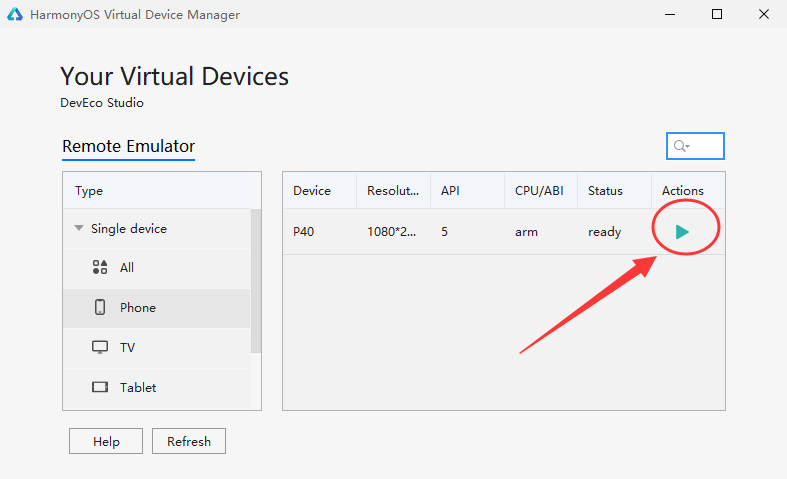Focus the device search input field
The width and height of the screenshot is (787, 479).
[695, 146]
